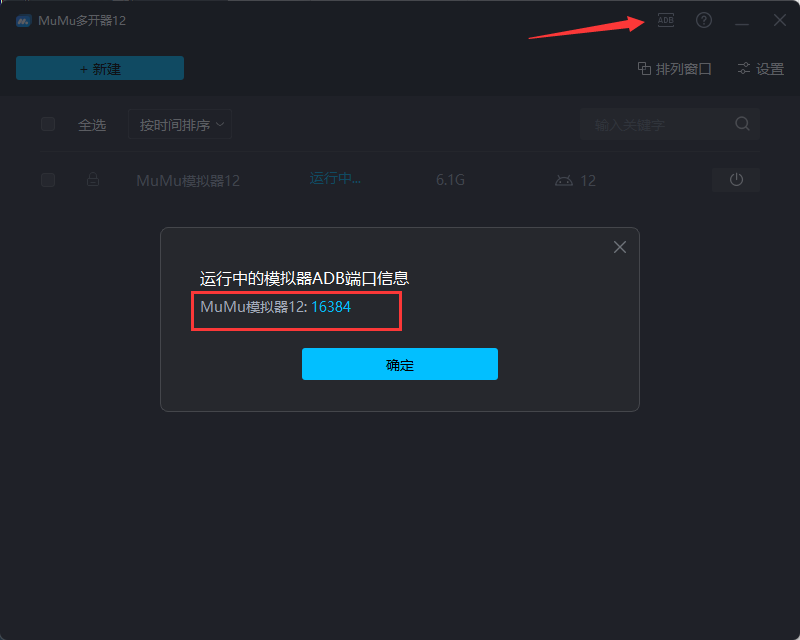Open the help question mark icon
The image size is (800, 640).
pos(704,20)
